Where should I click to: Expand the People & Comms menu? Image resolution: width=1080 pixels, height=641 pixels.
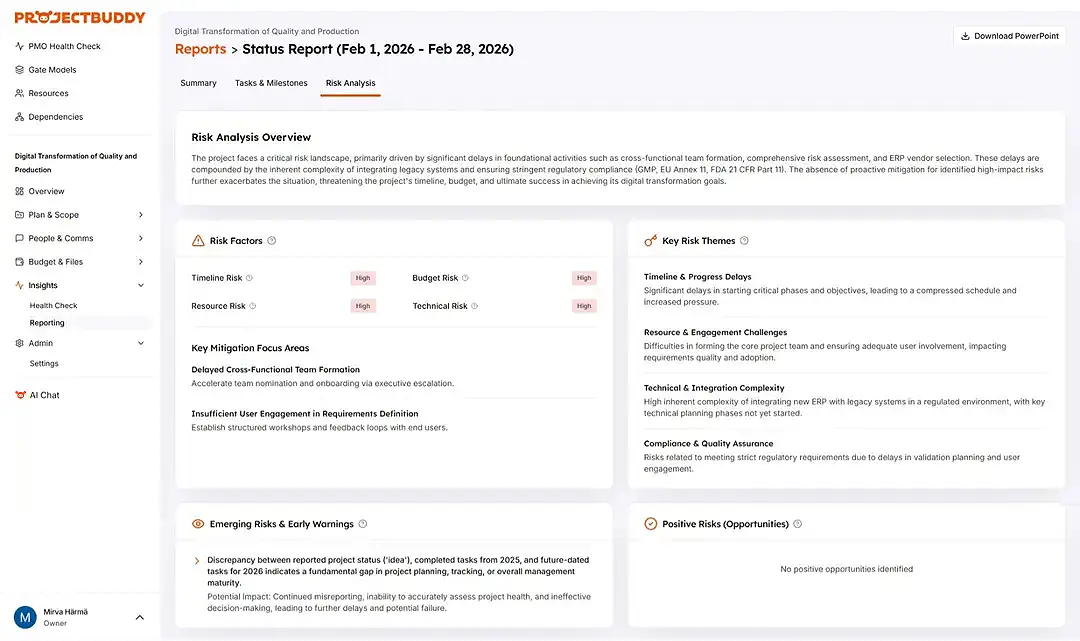pos(140,238)
